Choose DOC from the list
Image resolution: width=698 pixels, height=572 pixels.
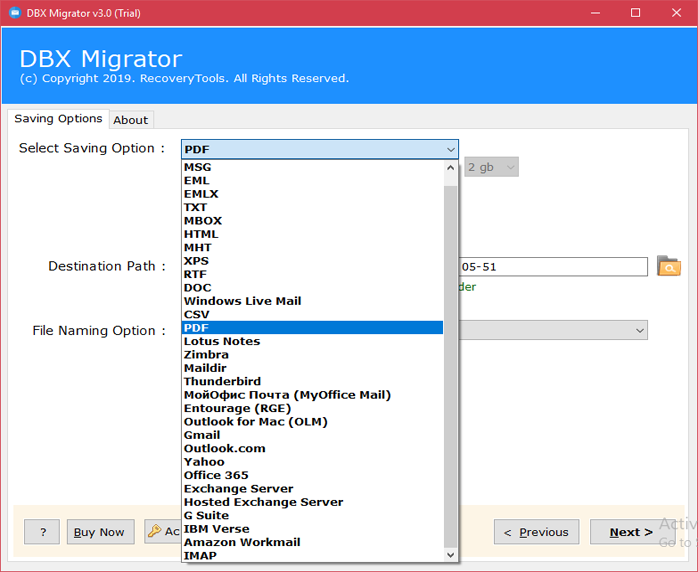pos(312,287)
